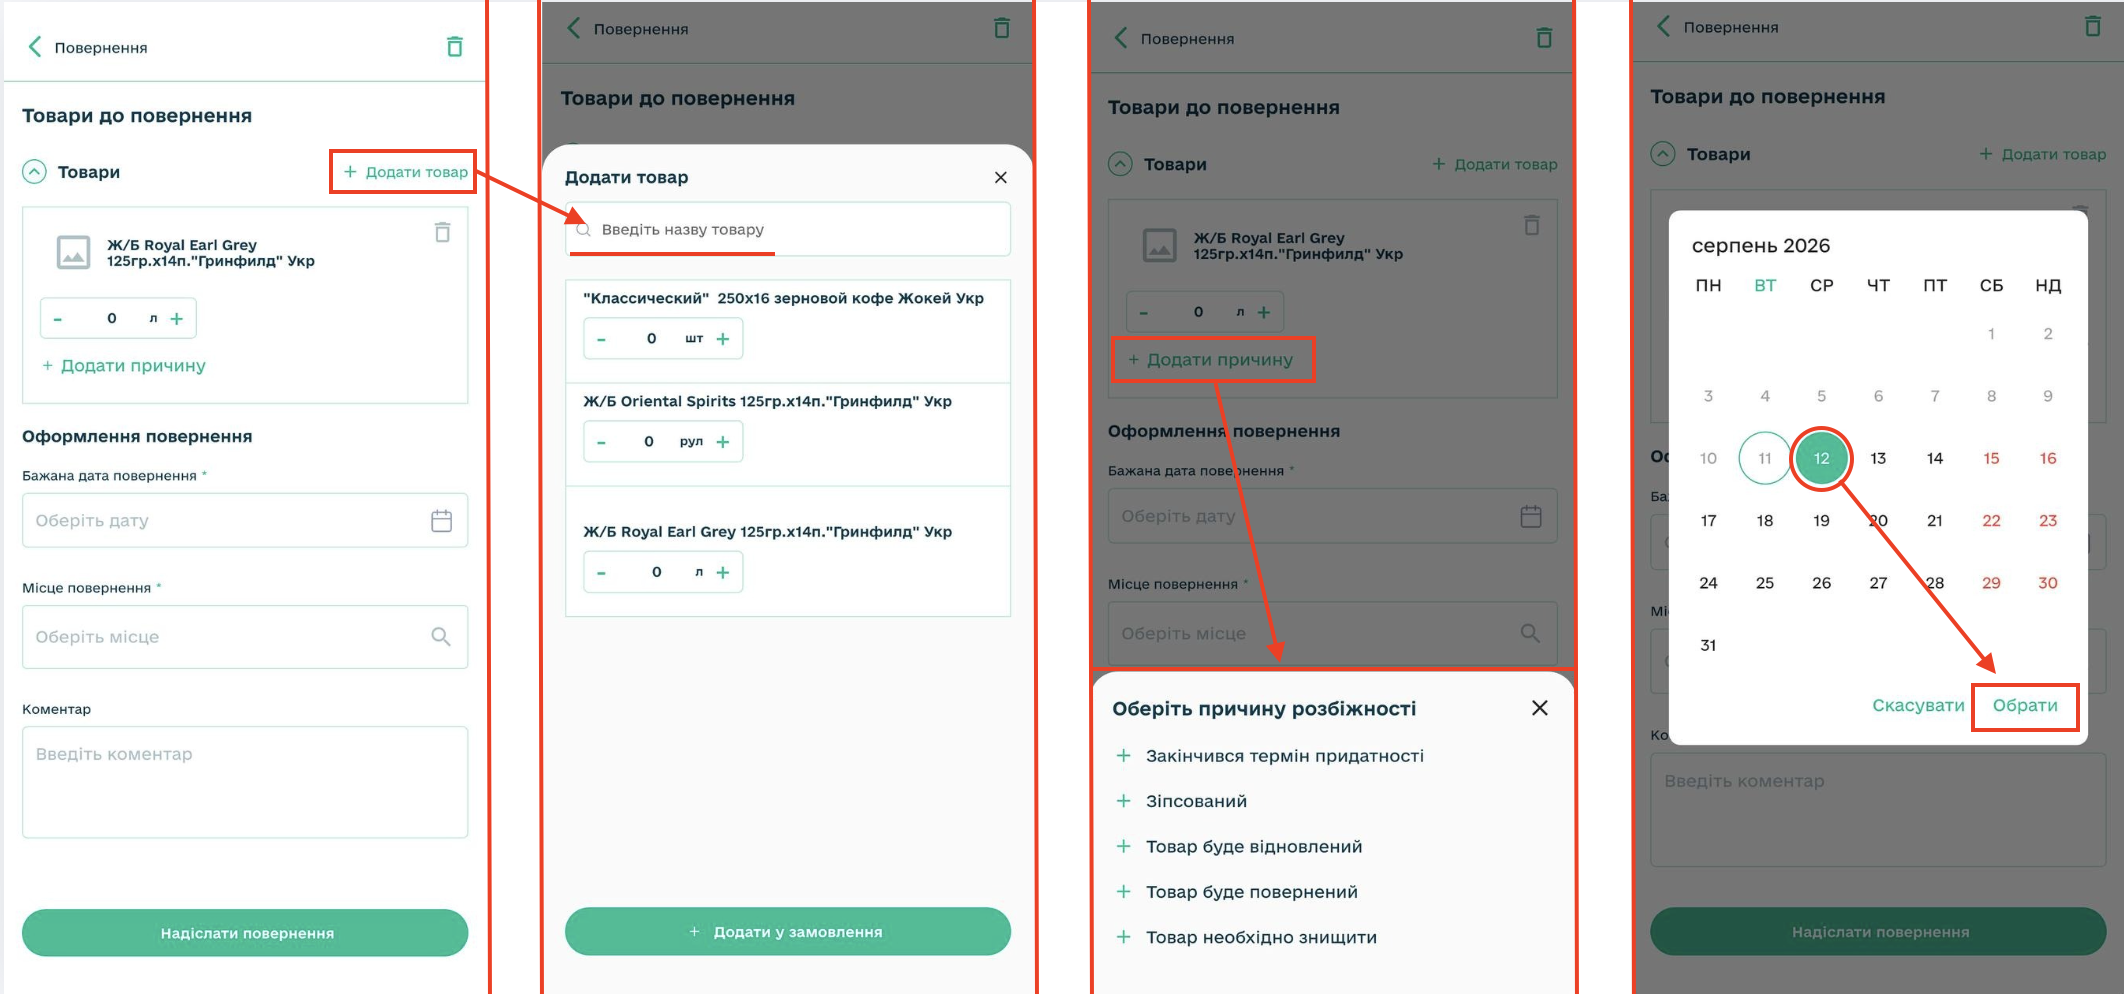This screenshot has height=994, width=2124.
Task: Confirm the date with Обрати
Action: [x=2025, y=706]
